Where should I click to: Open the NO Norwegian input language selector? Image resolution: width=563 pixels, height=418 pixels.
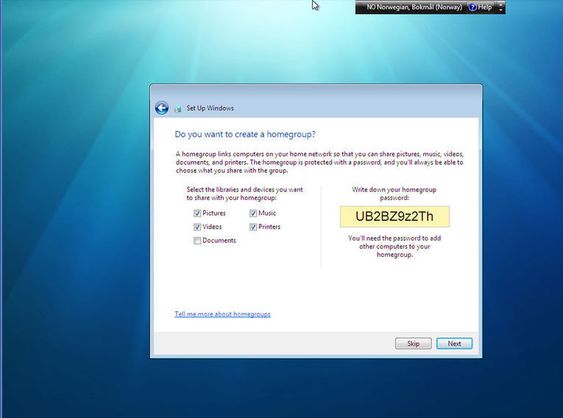pyautogui.click(x=414, y=7)
